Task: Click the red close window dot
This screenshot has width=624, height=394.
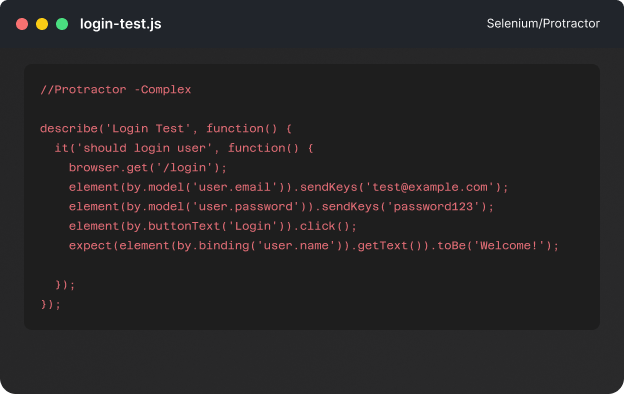Action: point(22,24)
